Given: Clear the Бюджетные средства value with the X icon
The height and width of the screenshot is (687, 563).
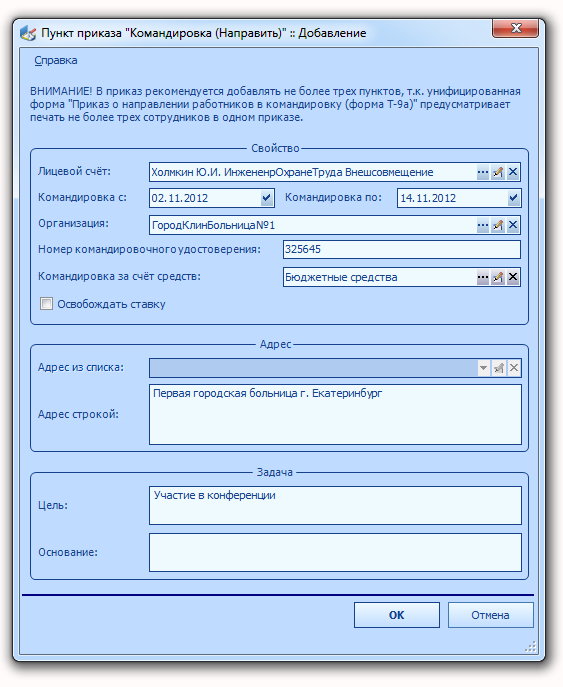Looking at the screenshot, I should (x=513, y=277).
